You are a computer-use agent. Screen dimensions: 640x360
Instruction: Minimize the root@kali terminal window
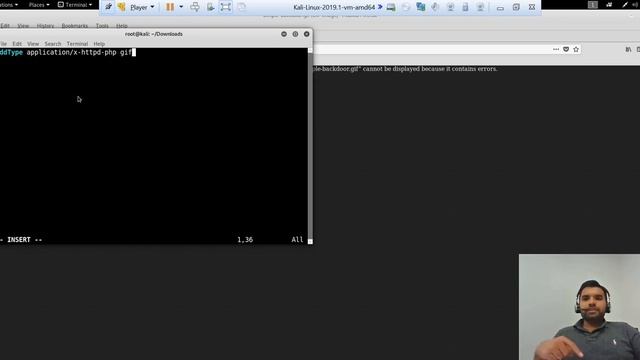click(x=284, y=34)
